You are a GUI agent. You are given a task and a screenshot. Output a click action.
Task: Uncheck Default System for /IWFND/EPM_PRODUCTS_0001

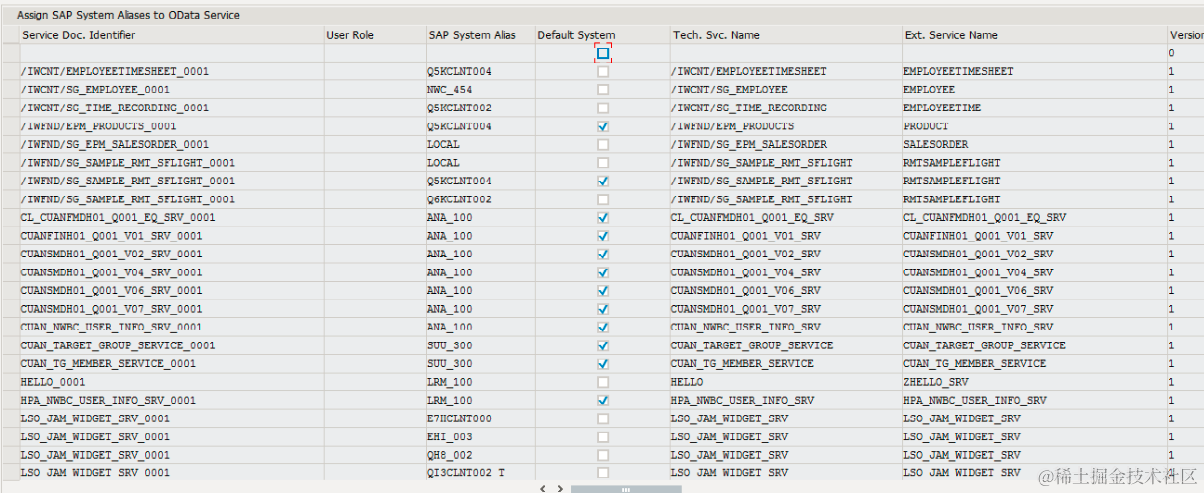coord(603,126)
